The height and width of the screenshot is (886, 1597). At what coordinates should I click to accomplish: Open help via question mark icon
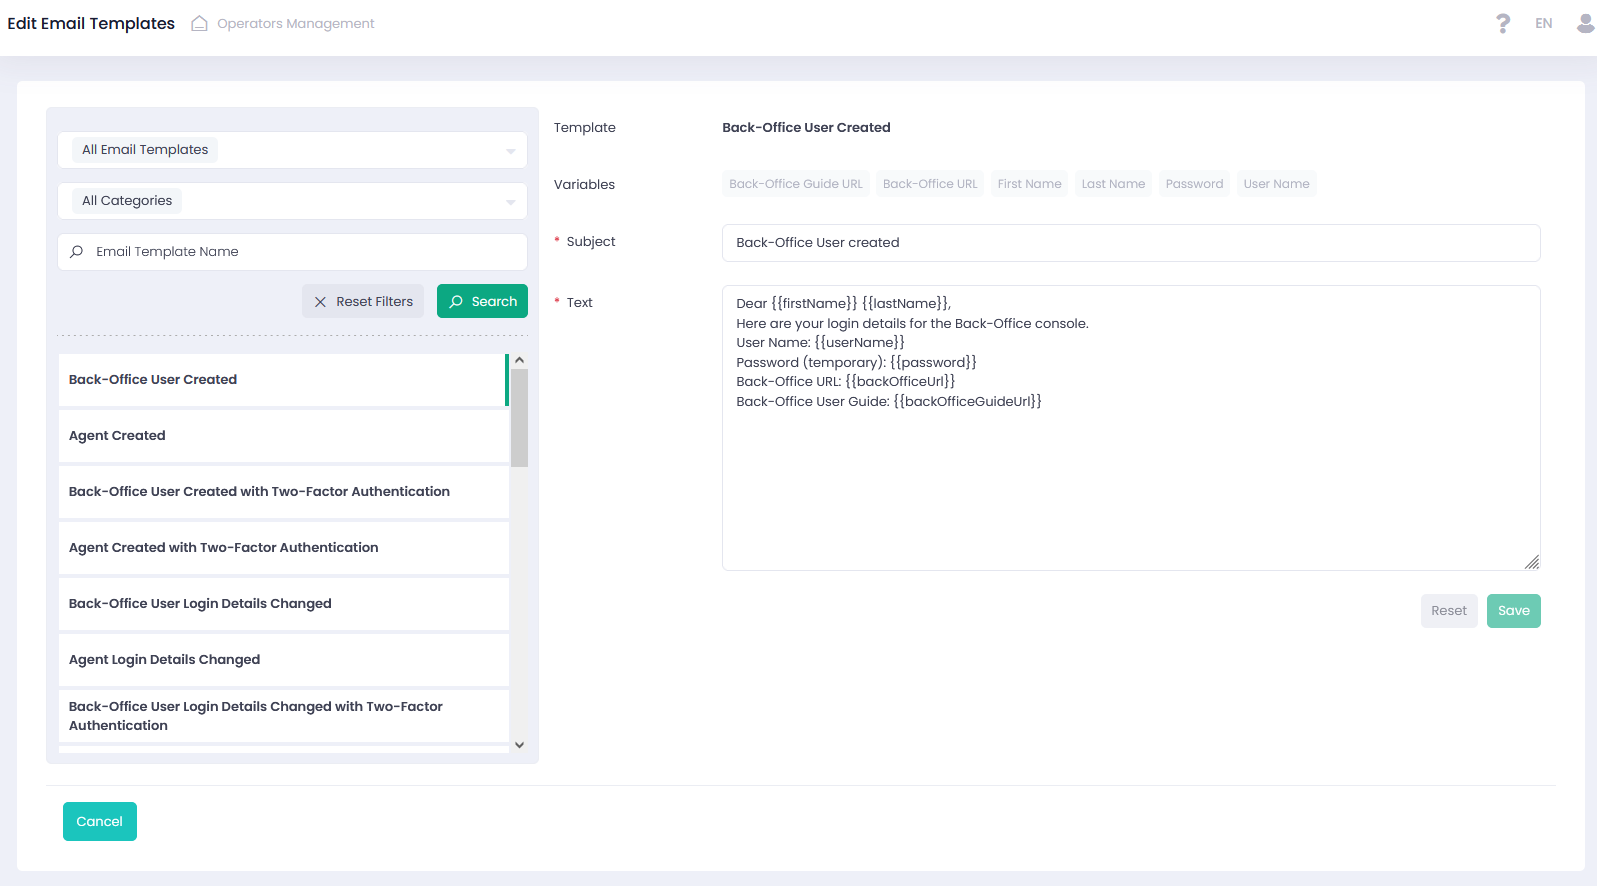pyautogui.click(x=1502, y=23)
